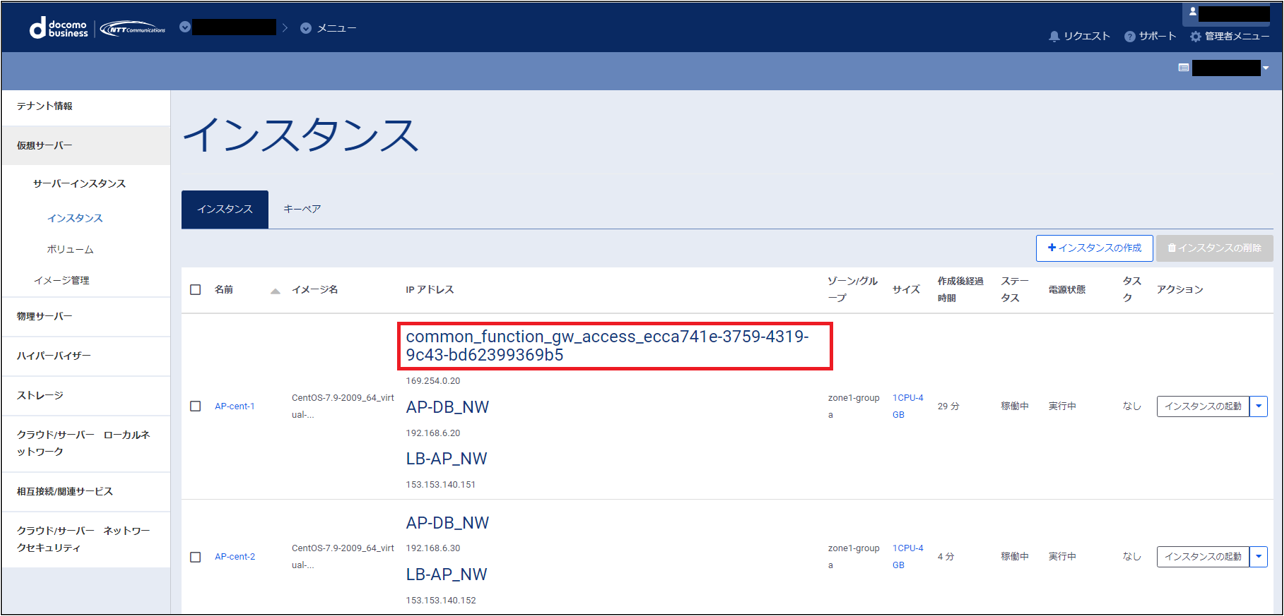Open ボリューム in the sidebar
The width and height of the screenshot is (1284, 616).
click(x=70, y=250)
